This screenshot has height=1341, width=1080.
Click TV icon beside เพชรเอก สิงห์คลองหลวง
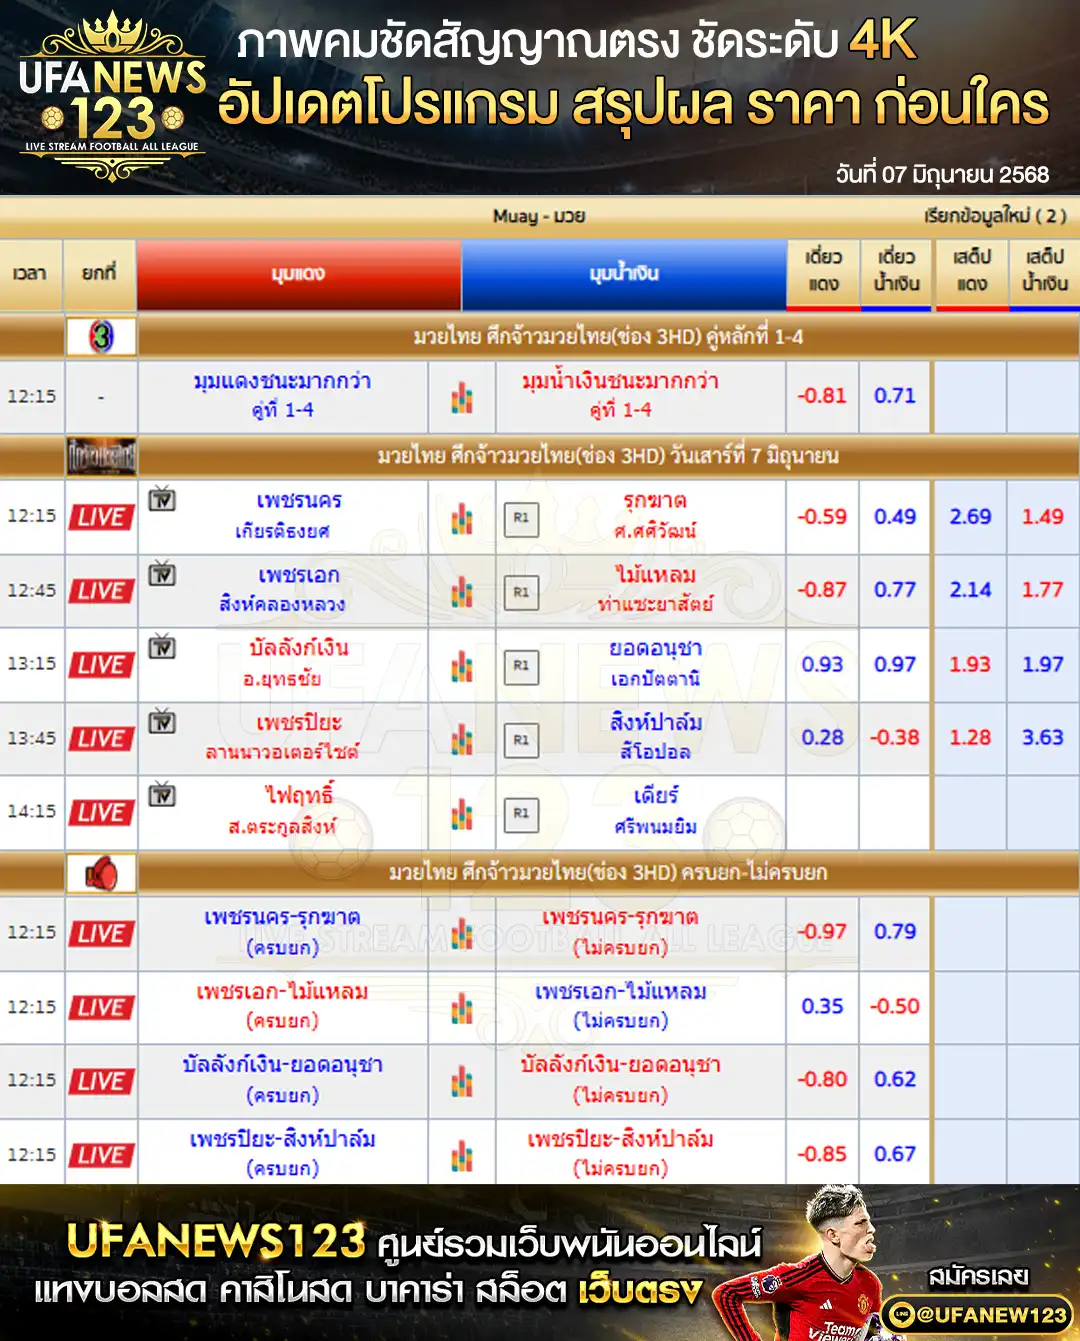click(x=162, y=574)
